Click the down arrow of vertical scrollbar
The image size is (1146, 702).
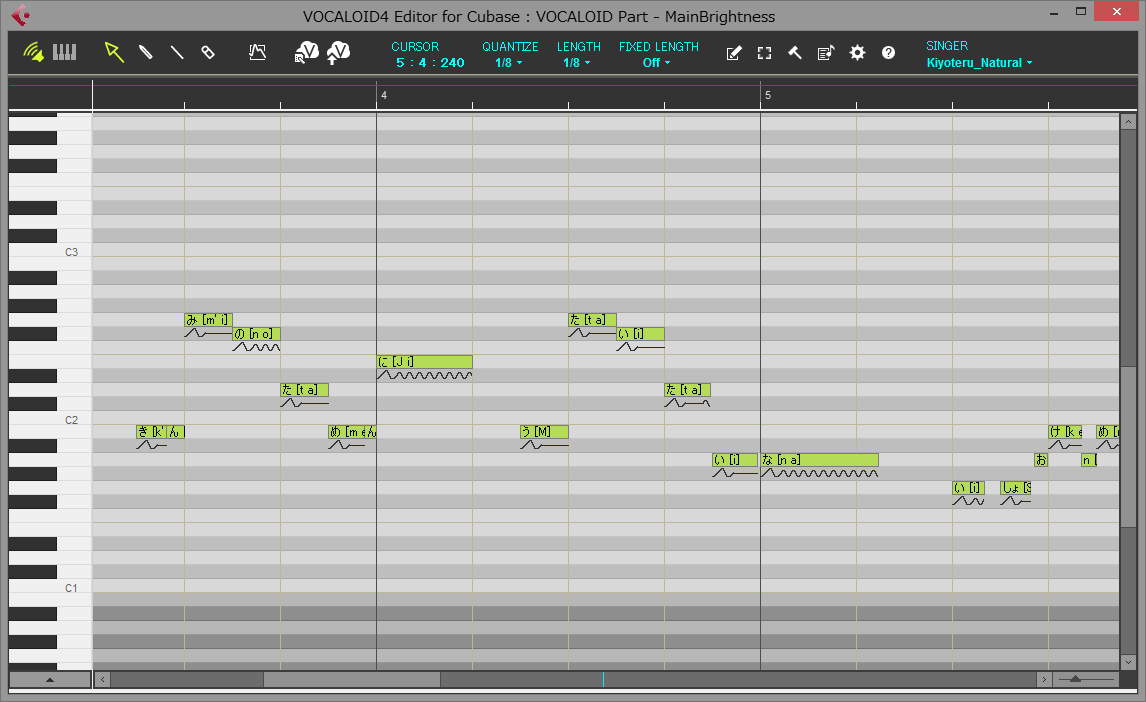(1128, 663)
